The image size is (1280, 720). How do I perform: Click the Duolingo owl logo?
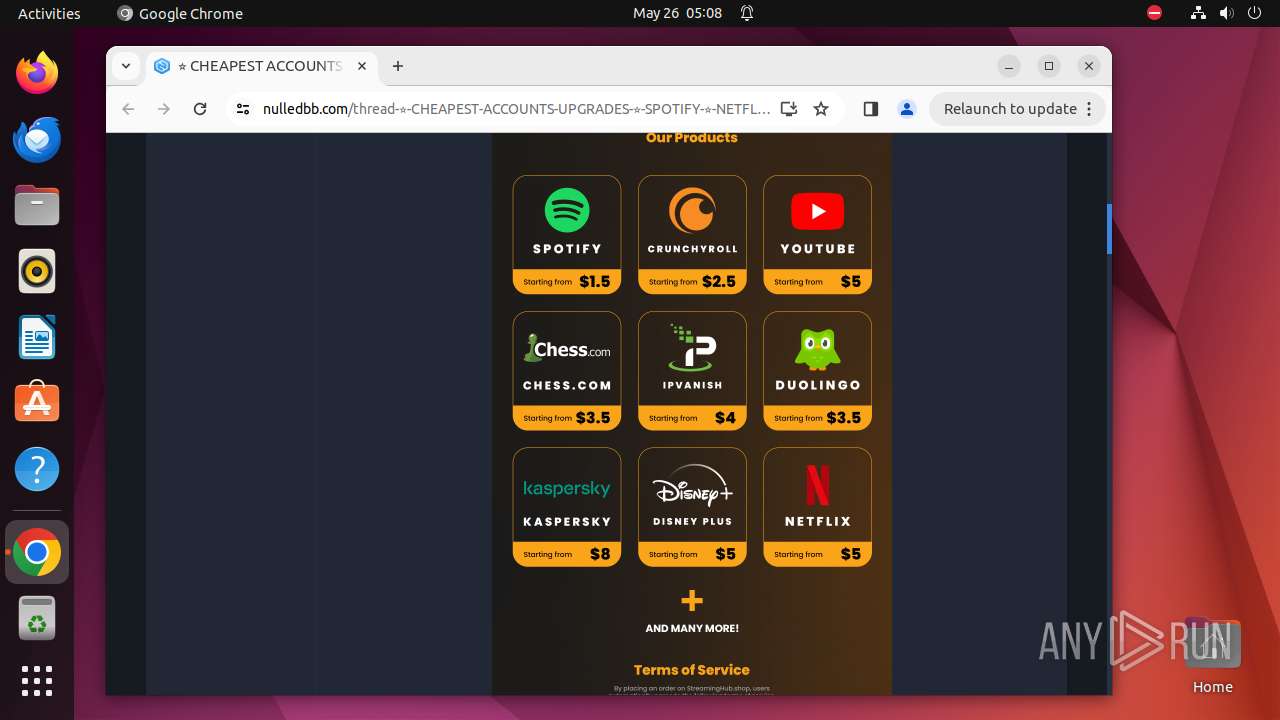pos(818,348)
